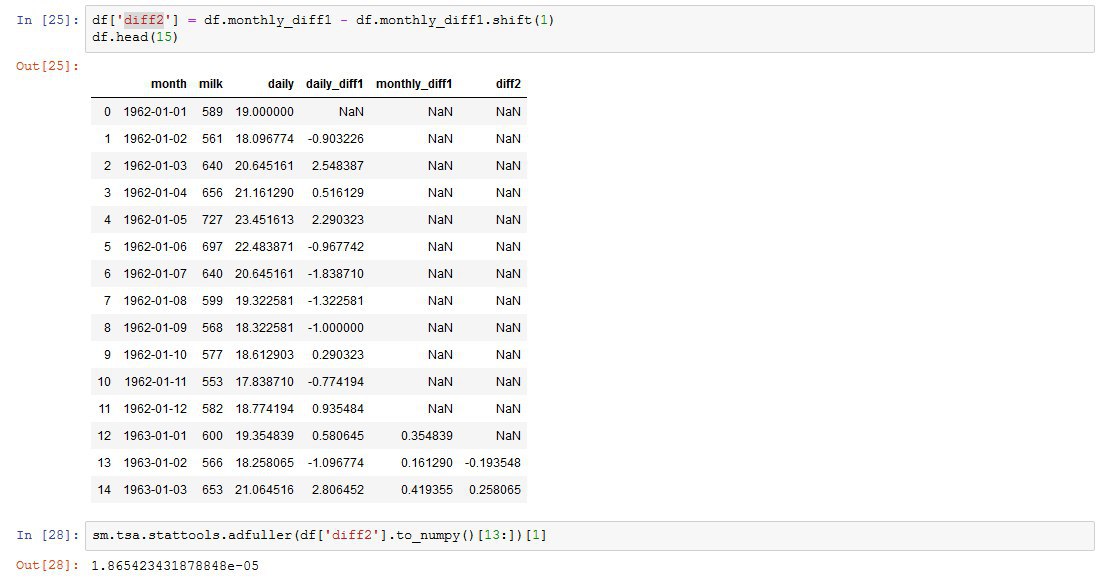Click daily value 18.612903
This screenshot has width=1116, height=581.
(265, 355)
